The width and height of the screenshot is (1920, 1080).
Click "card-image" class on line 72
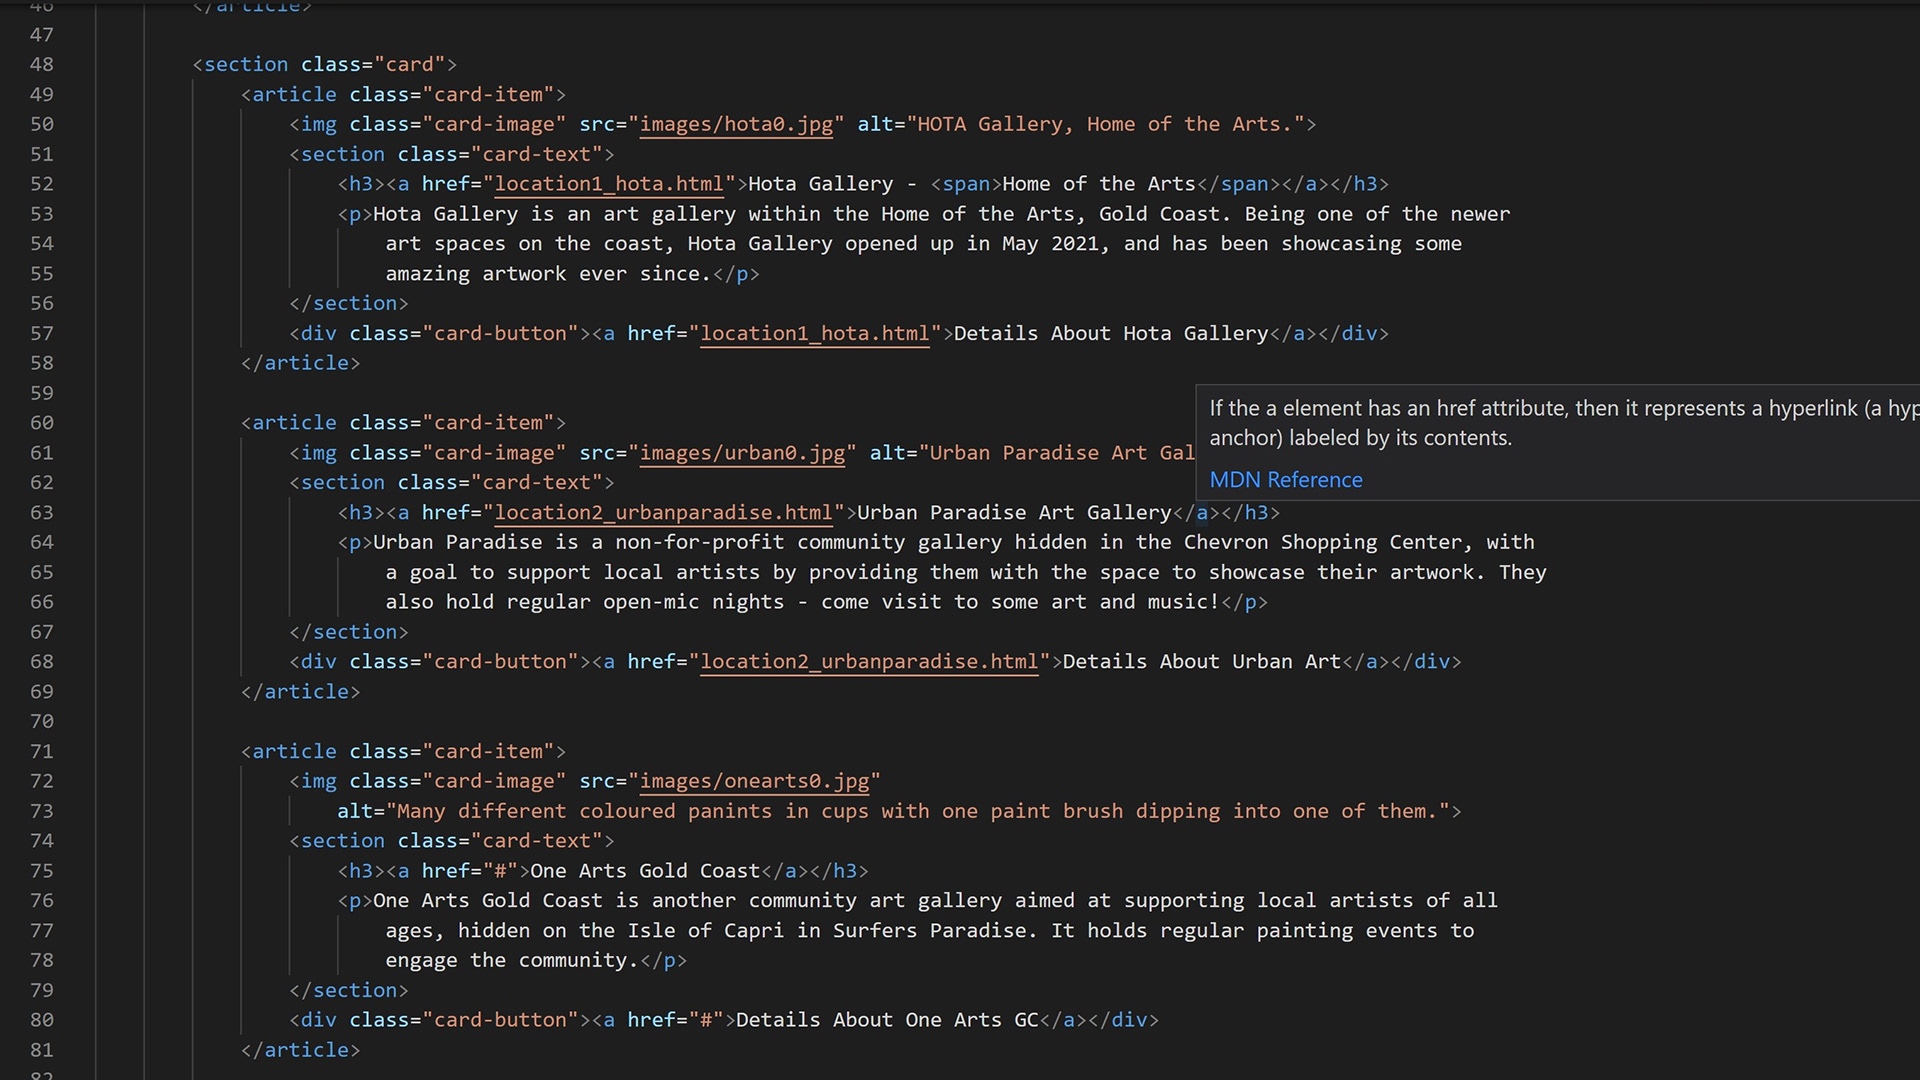pos(494,781)
